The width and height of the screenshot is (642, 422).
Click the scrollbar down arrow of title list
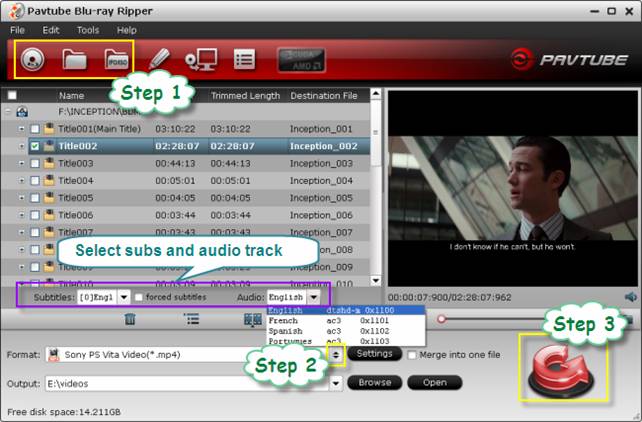pos(375,280)
